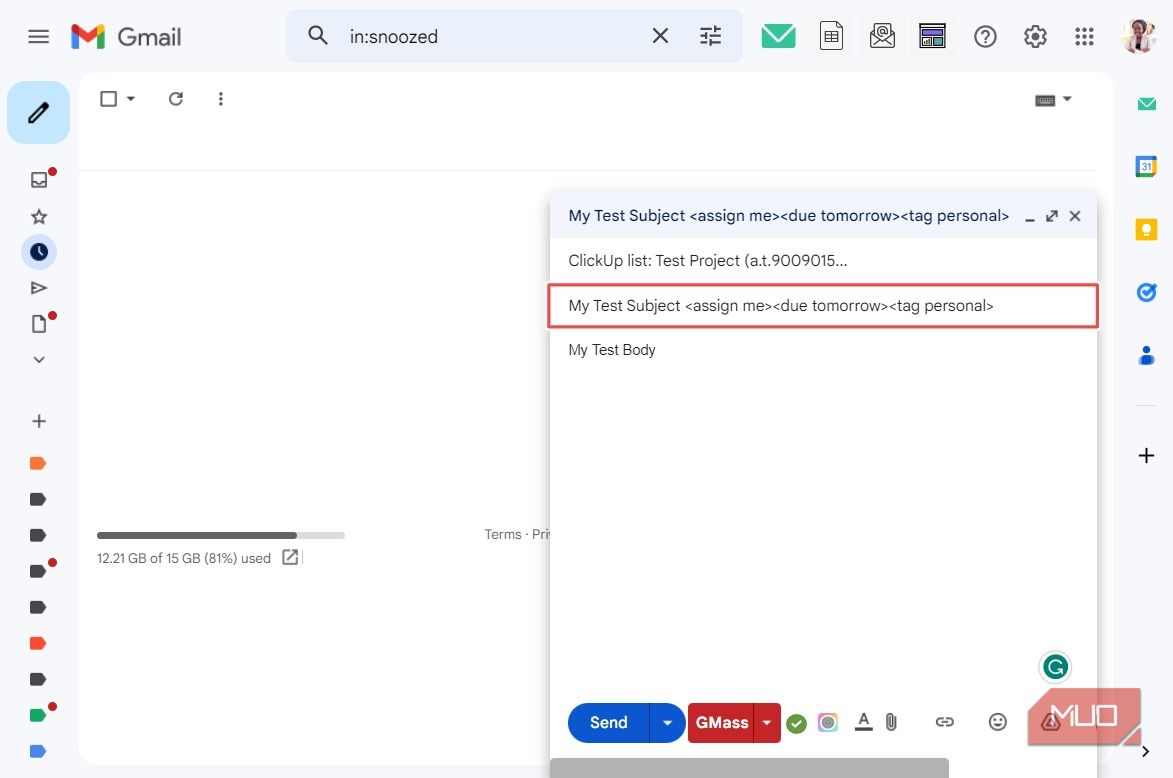Send the email
1173x778 pixels.
pyautogui.click(x=608, y=723)
